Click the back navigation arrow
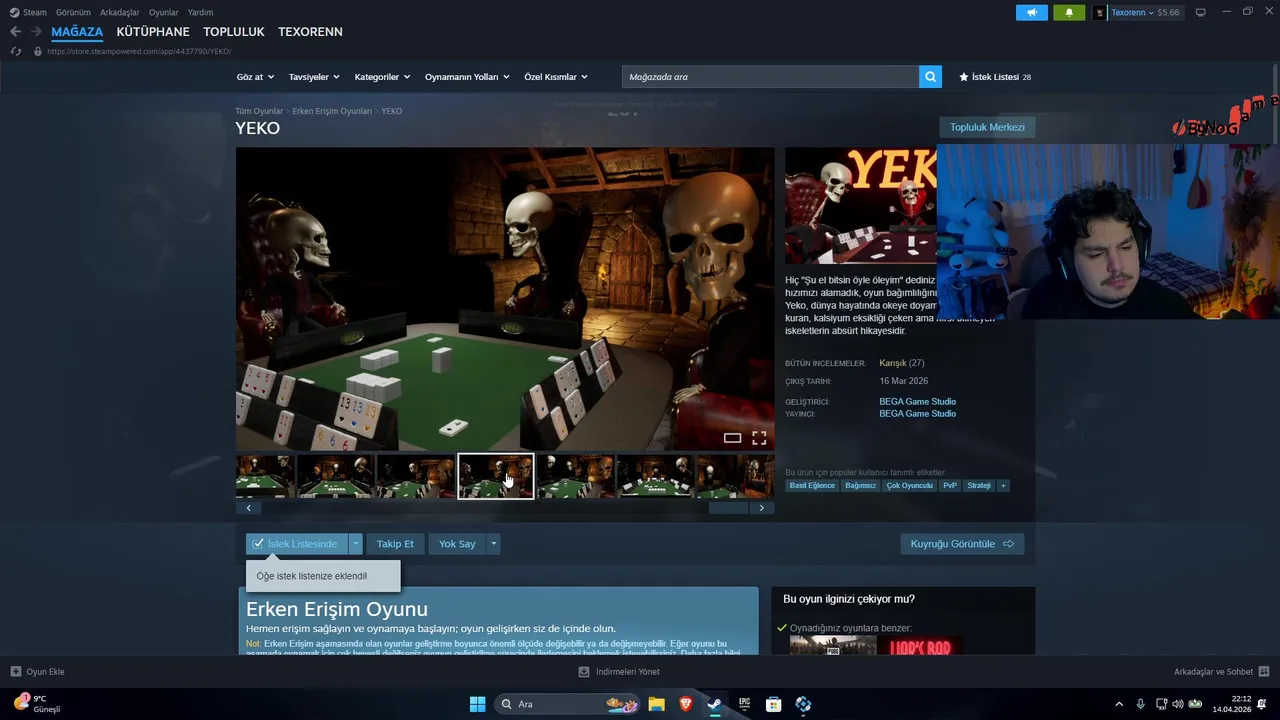Image resolution: width=1280 pixels, height=720 pixels. 15,32
